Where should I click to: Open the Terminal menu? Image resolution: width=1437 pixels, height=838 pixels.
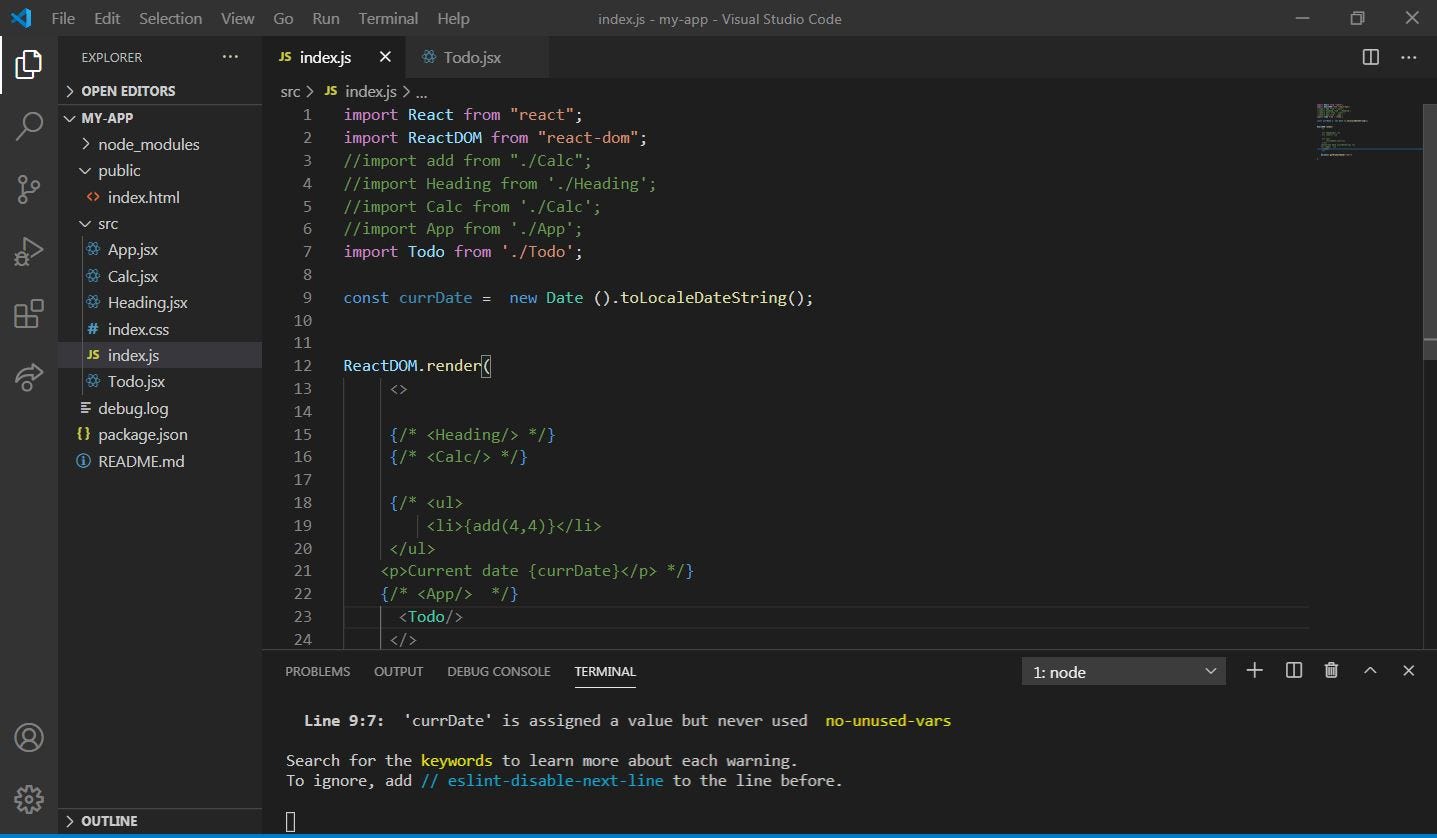[x=388, y=18]
